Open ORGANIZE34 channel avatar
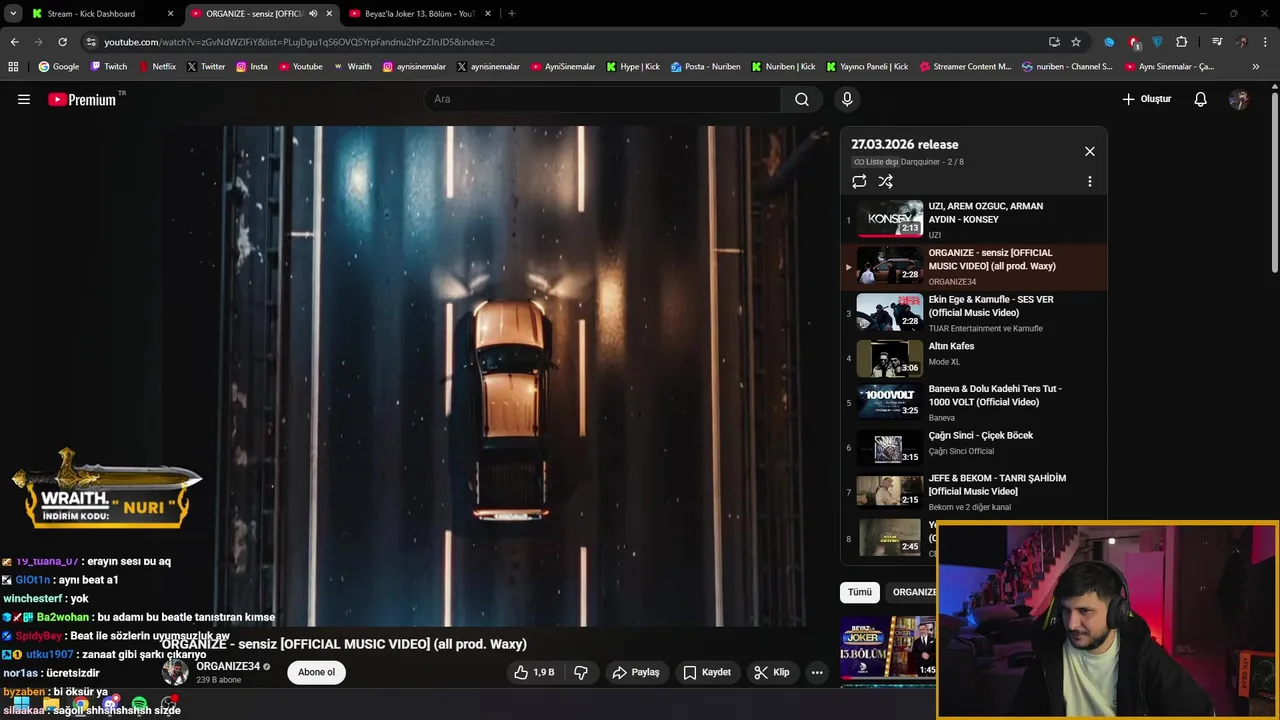The height and width of the screenshot is (720, 1280). tap(175, 673)
